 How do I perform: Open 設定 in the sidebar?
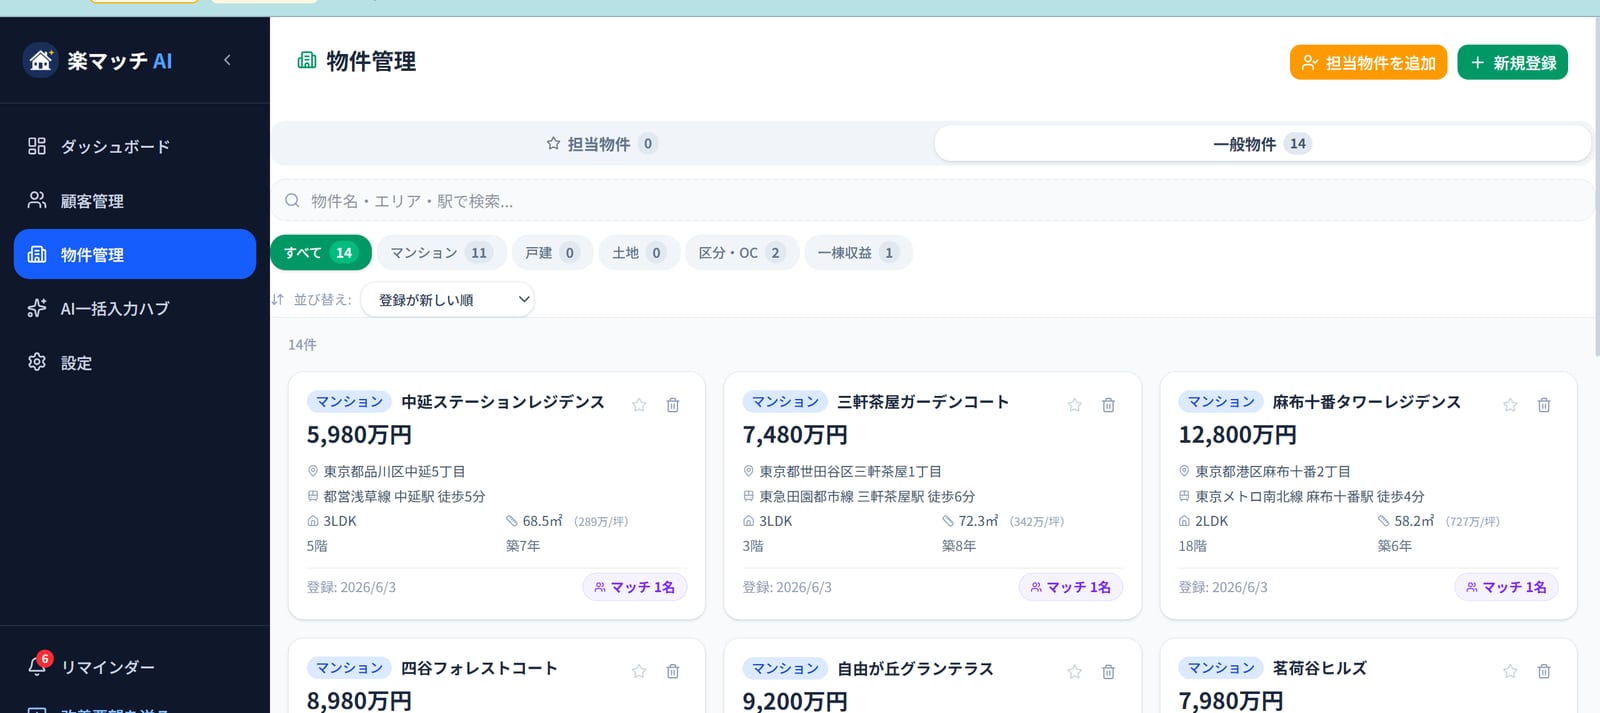(x=135, y=362)
